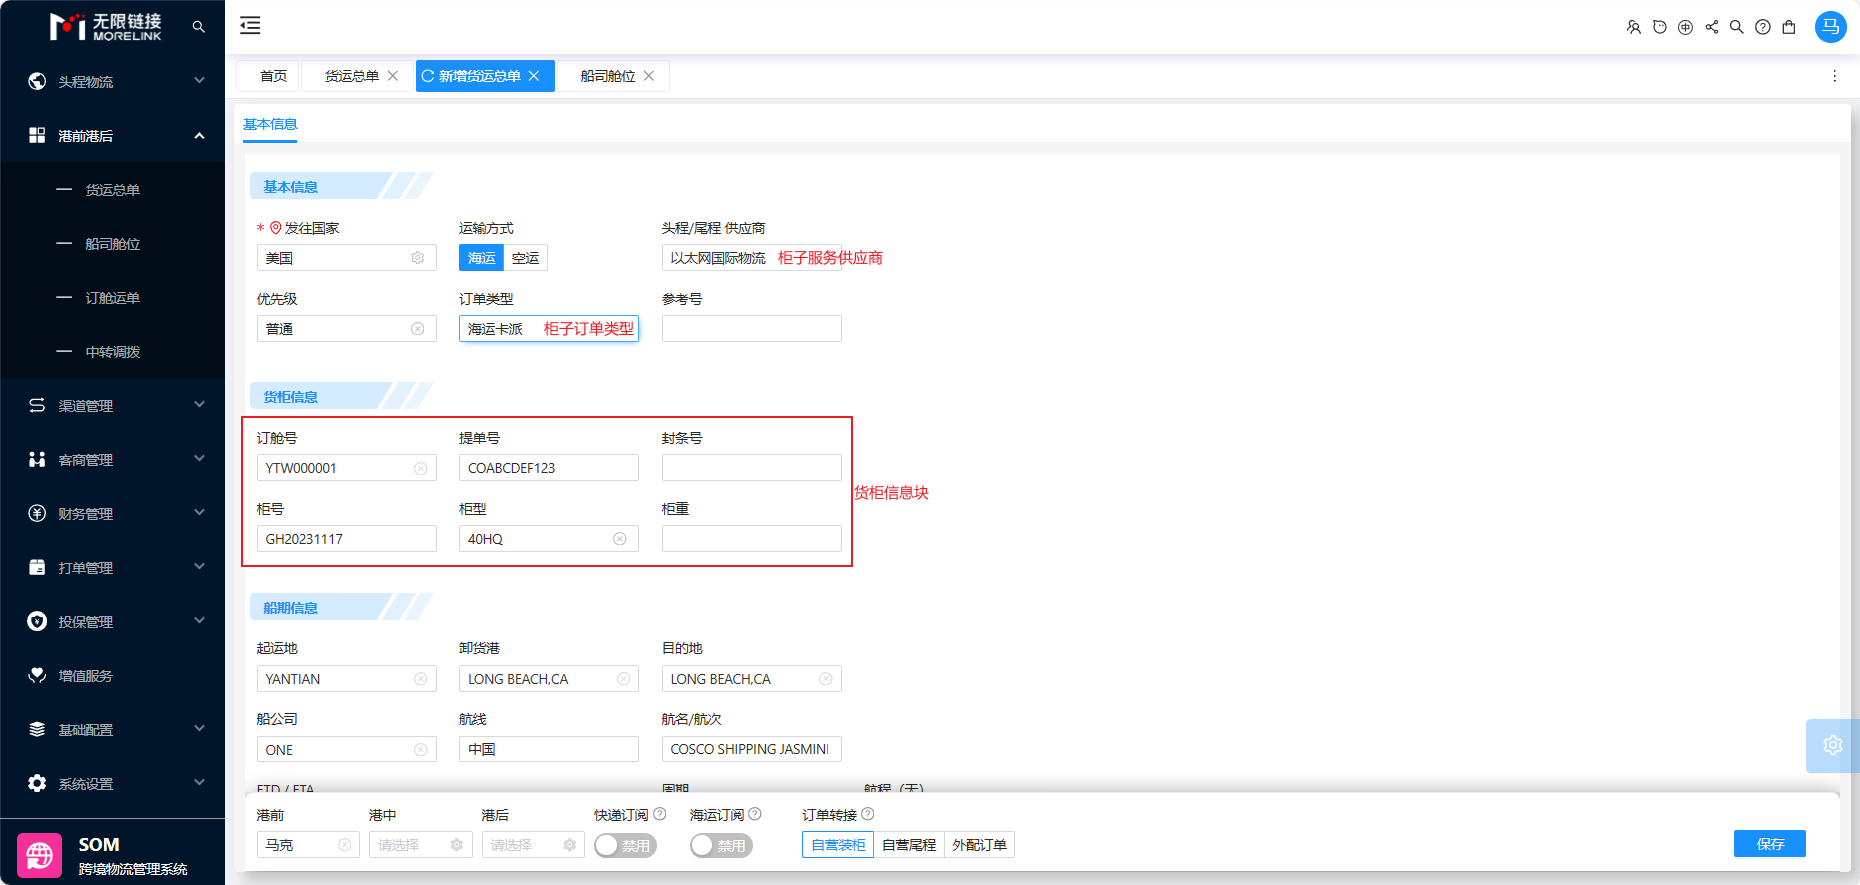Open 船司舱位 in sidebar
The width and height of the screenshot is (1860, 885).
point(113,244)
